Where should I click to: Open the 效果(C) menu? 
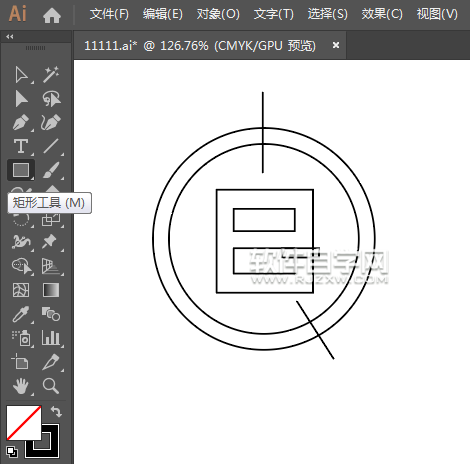click(x=382, y=14)
